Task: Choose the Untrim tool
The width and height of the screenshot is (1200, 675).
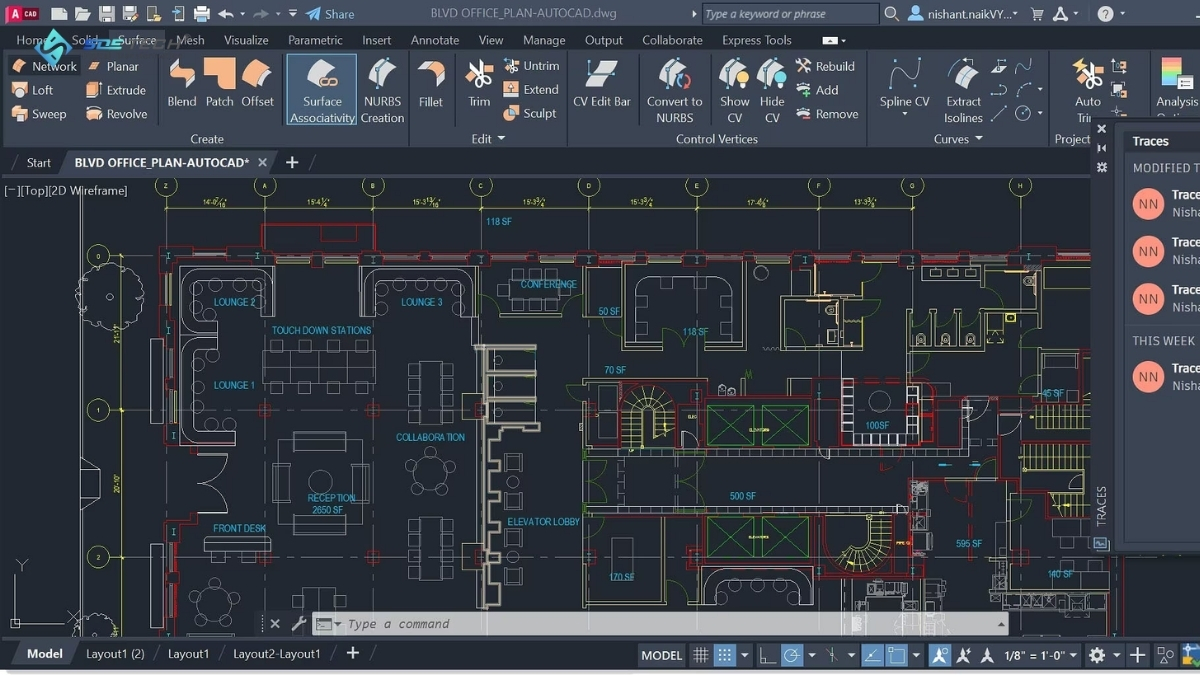Action: [x=531, y=65]
